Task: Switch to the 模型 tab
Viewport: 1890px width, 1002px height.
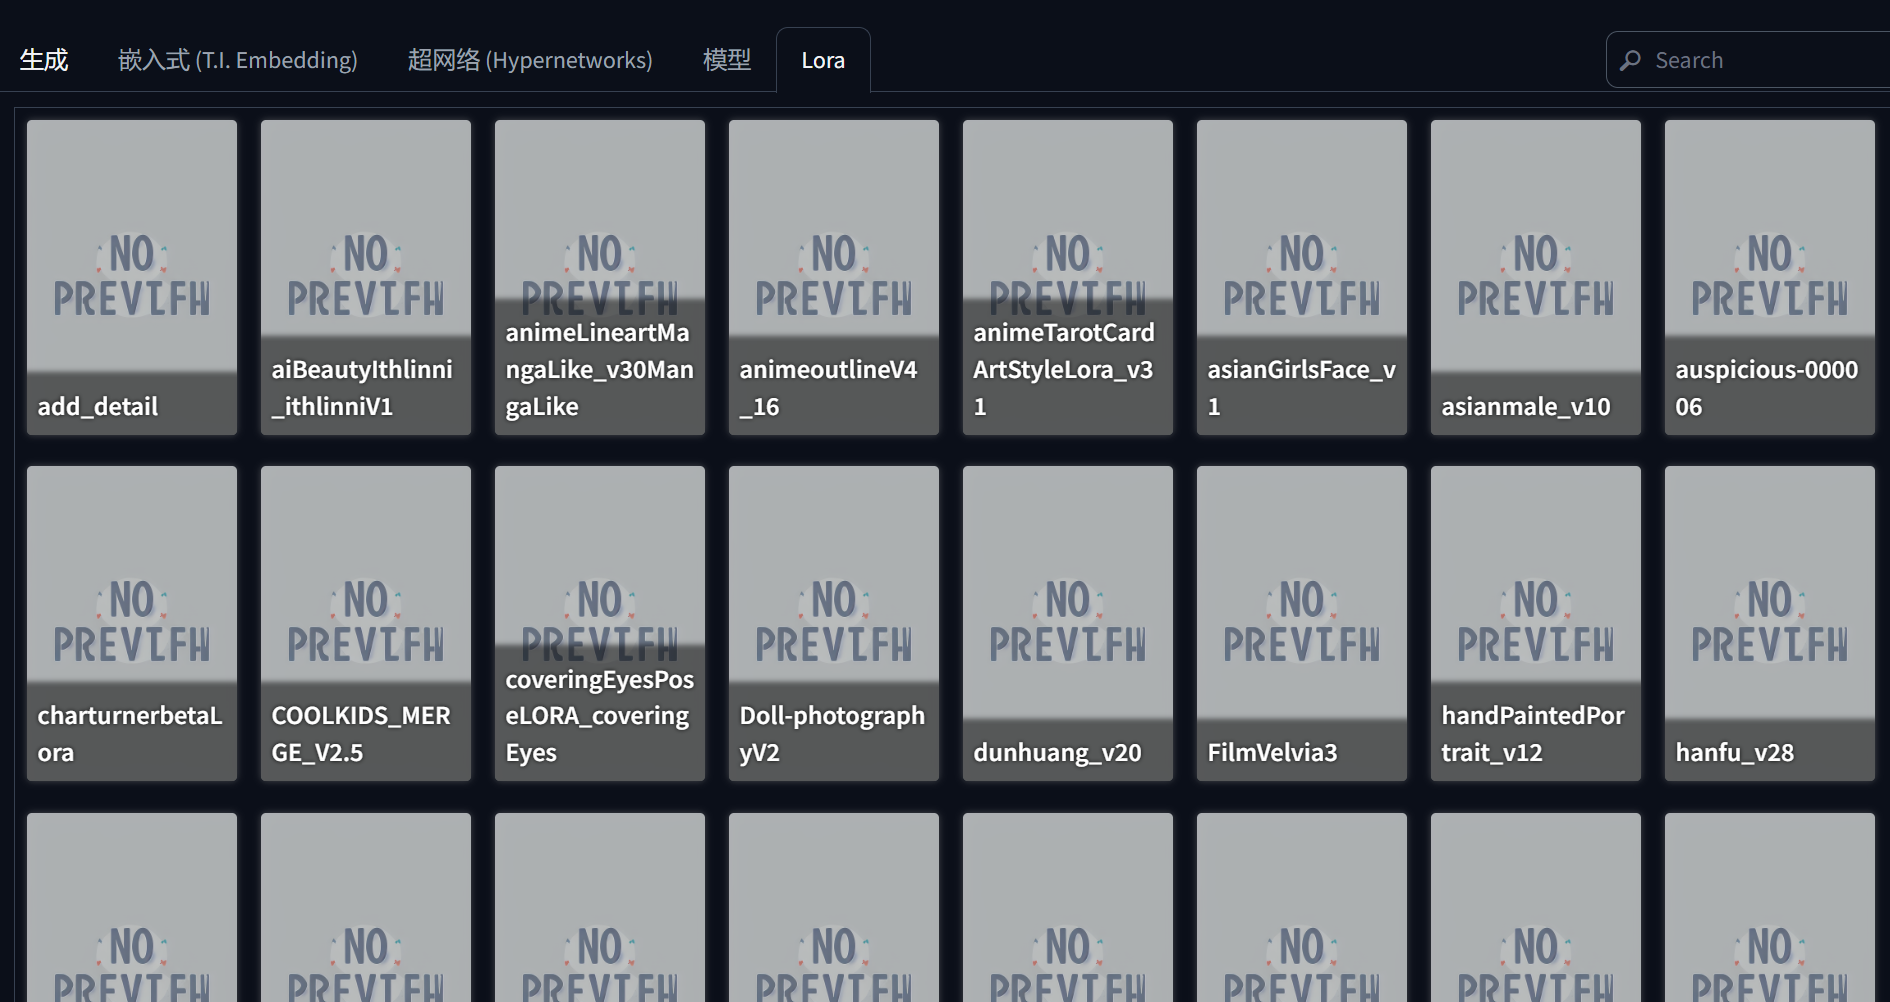Action: (x=727, y=60)
